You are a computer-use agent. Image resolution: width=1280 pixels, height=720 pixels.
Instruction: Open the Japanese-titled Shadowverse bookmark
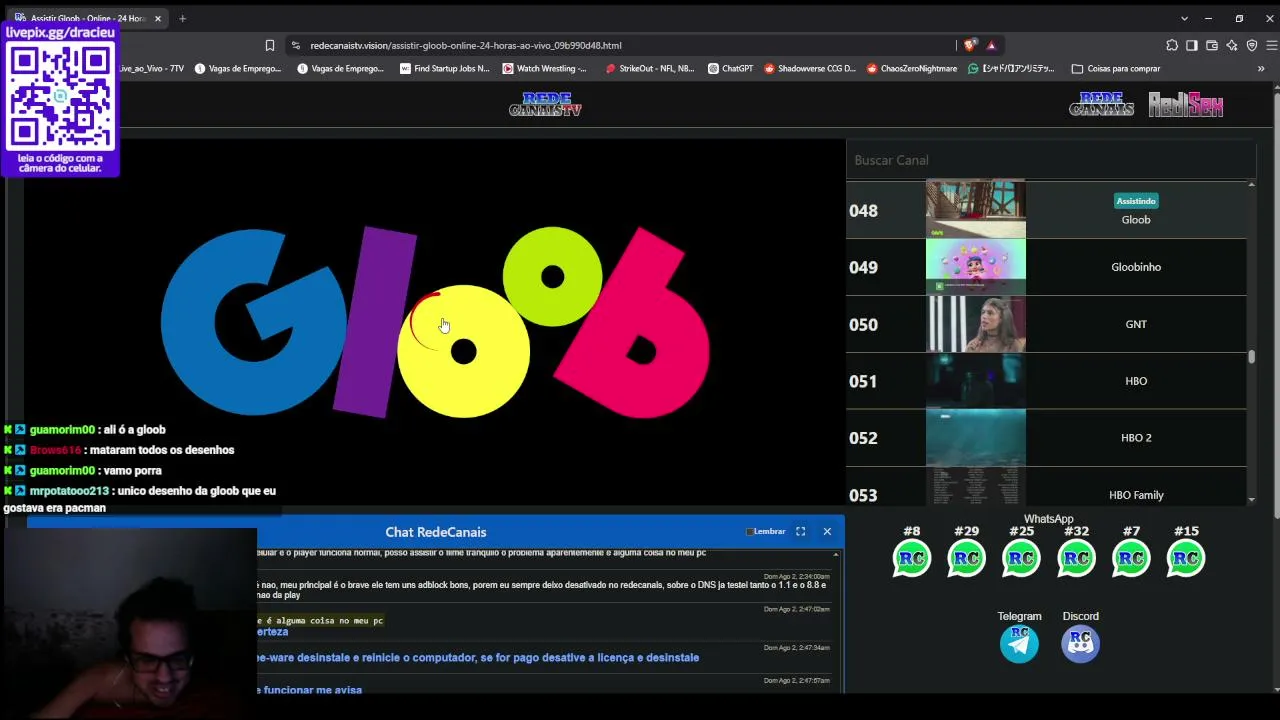point(1011,69)
